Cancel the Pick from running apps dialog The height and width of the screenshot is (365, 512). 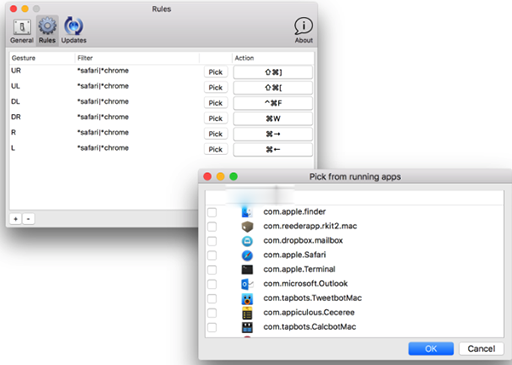[481, 349]
